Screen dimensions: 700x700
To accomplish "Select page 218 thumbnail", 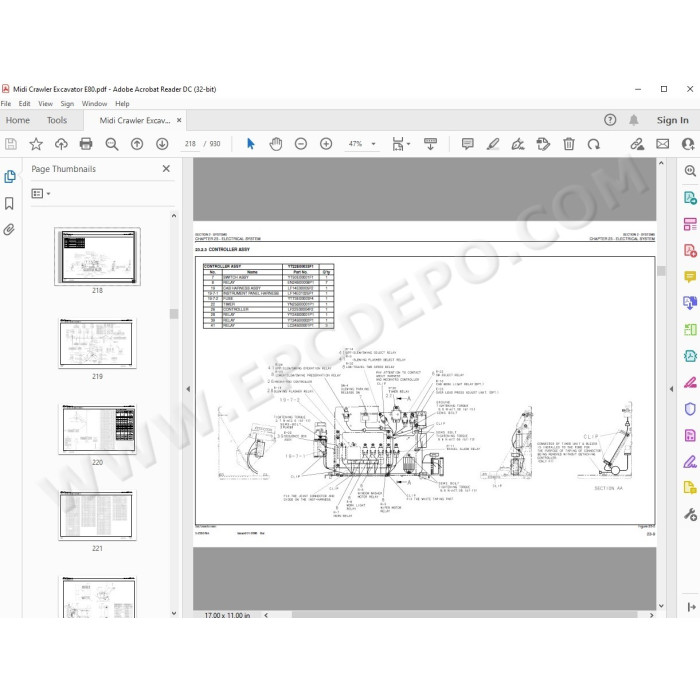I will pos(97,256).
